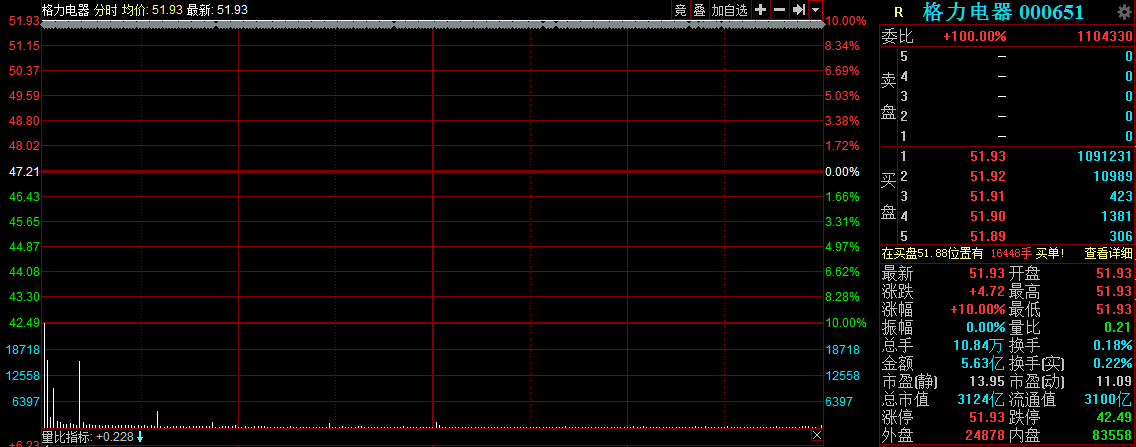1136x447 pixels.
Task: Click the 委比 +100.00% value
Action: coord(974,36)
